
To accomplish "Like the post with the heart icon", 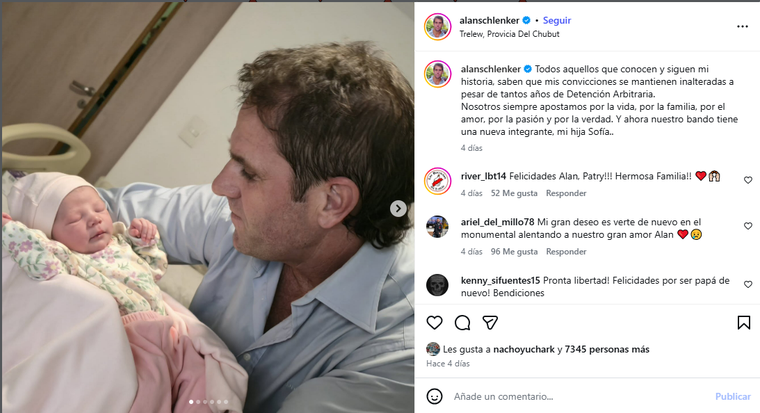I will tap(434, 323).
